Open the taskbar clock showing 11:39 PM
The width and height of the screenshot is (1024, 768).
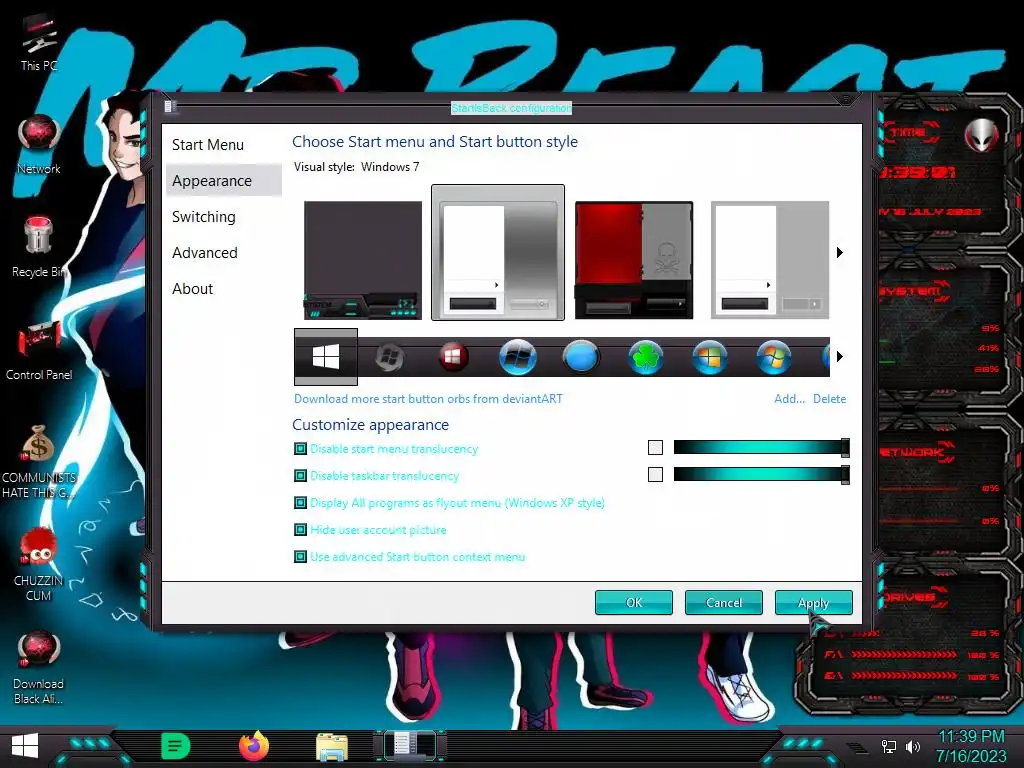click(971, 746)
